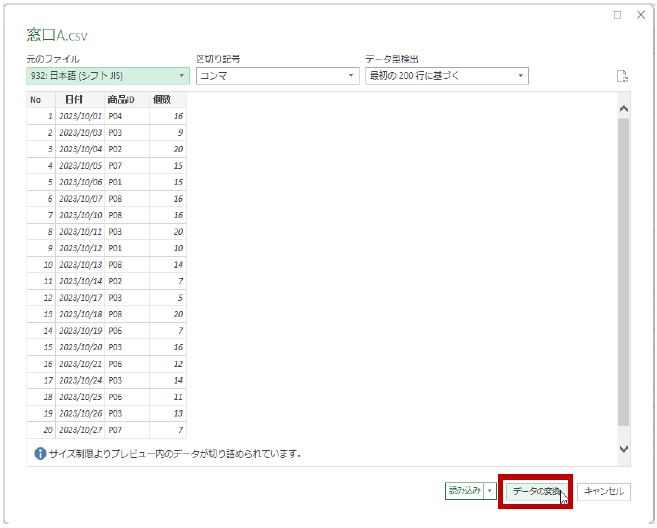
Task: Cancel the import with キャンセル
Action: tap(604, 491)
